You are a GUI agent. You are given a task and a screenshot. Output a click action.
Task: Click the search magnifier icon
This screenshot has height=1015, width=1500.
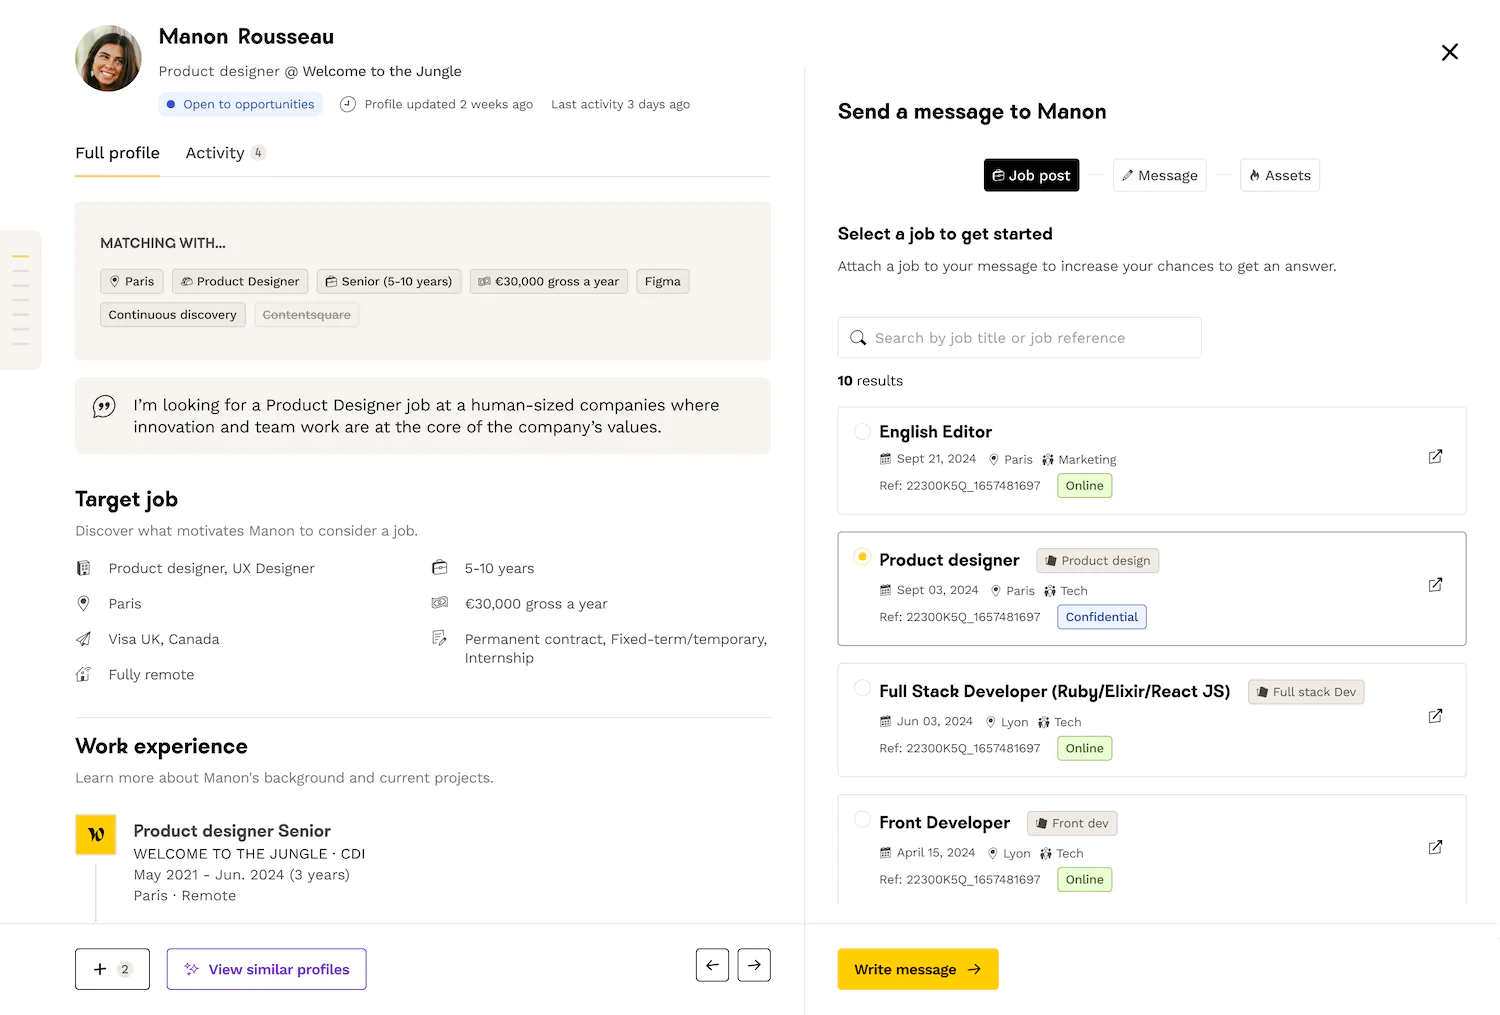pos(858,338)
